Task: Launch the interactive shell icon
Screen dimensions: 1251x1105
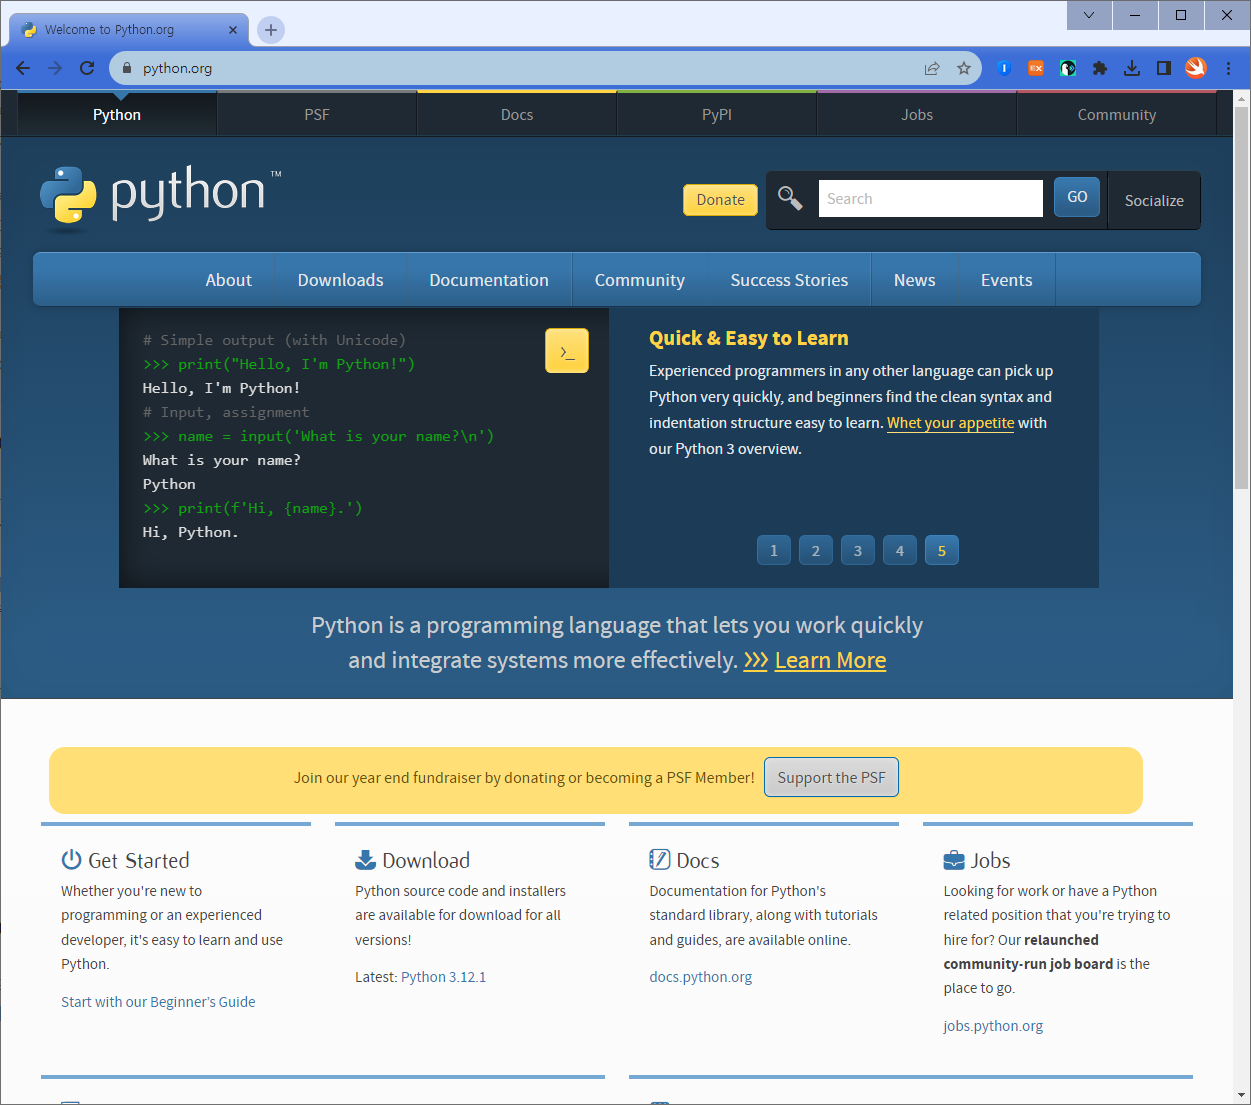Action: pos(567,351)
